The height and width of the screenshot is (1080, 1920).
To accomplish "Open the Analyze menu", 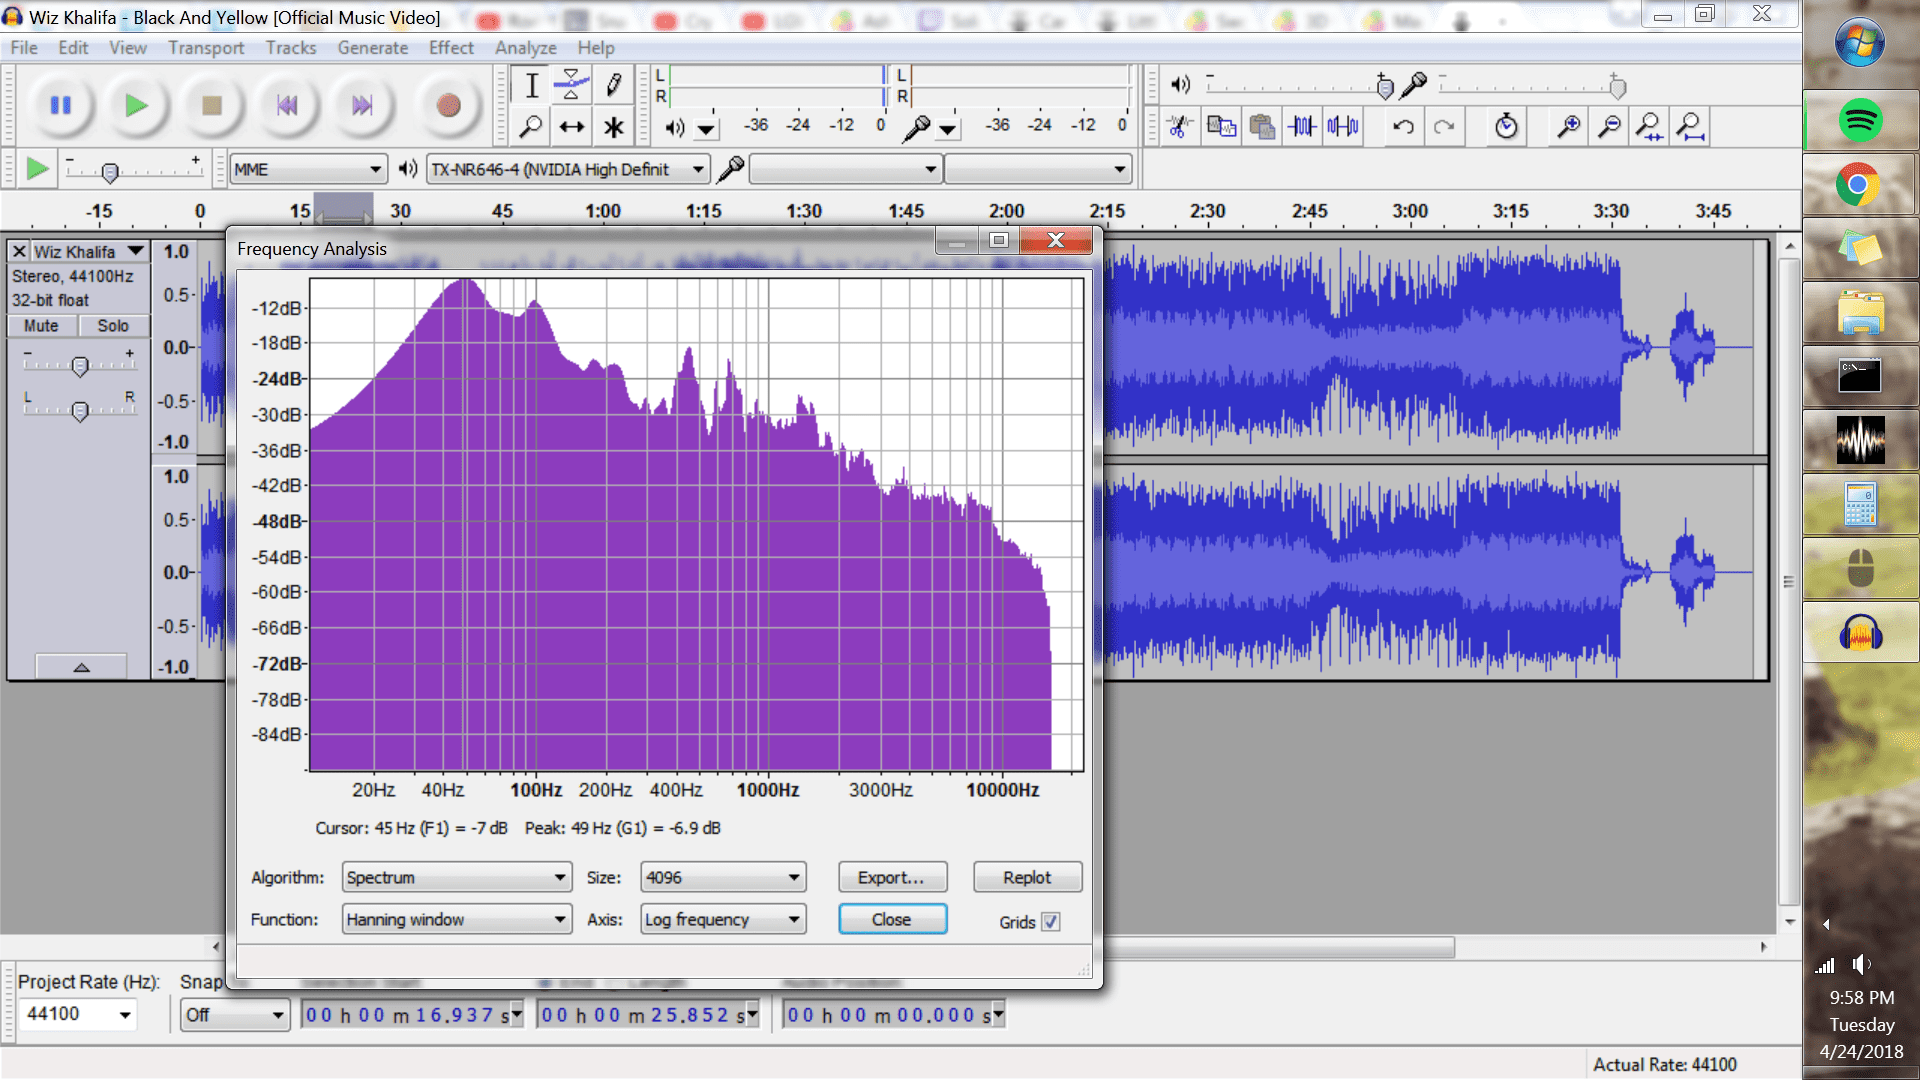I will click(526, 48).
